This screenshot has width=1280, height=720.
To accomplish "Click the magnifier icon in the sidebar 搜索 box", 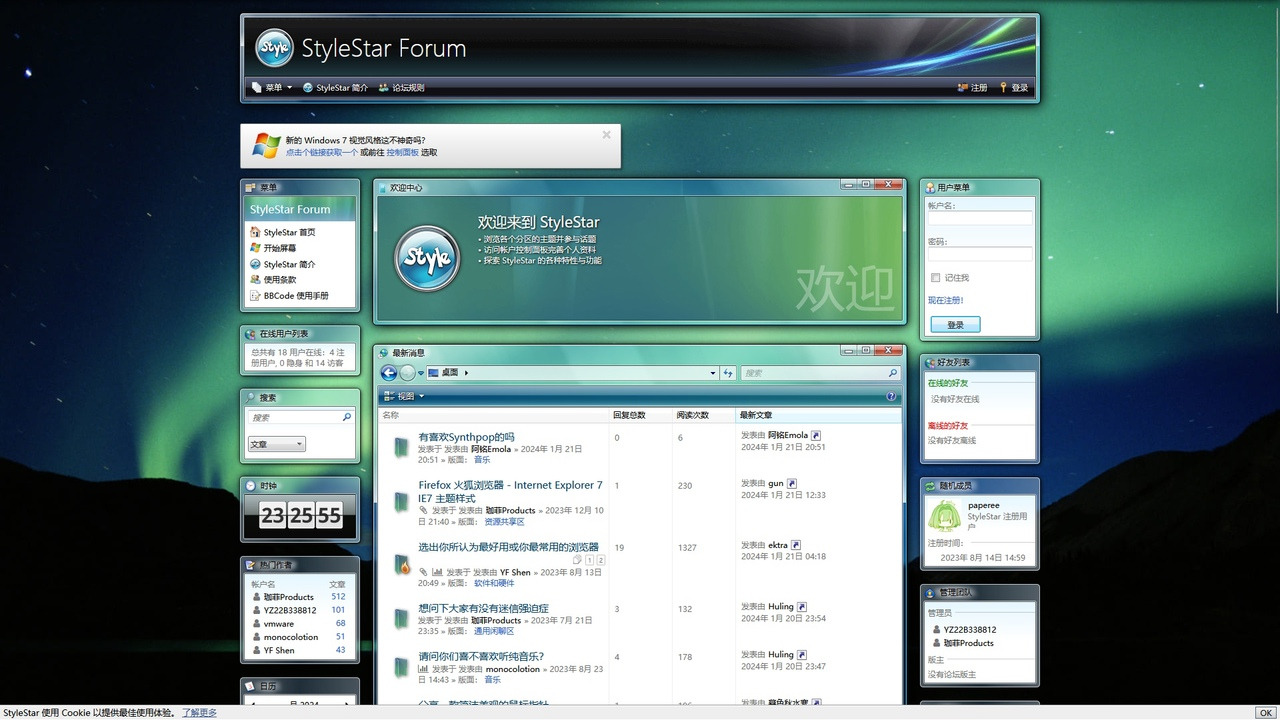I will coord(347,417).
